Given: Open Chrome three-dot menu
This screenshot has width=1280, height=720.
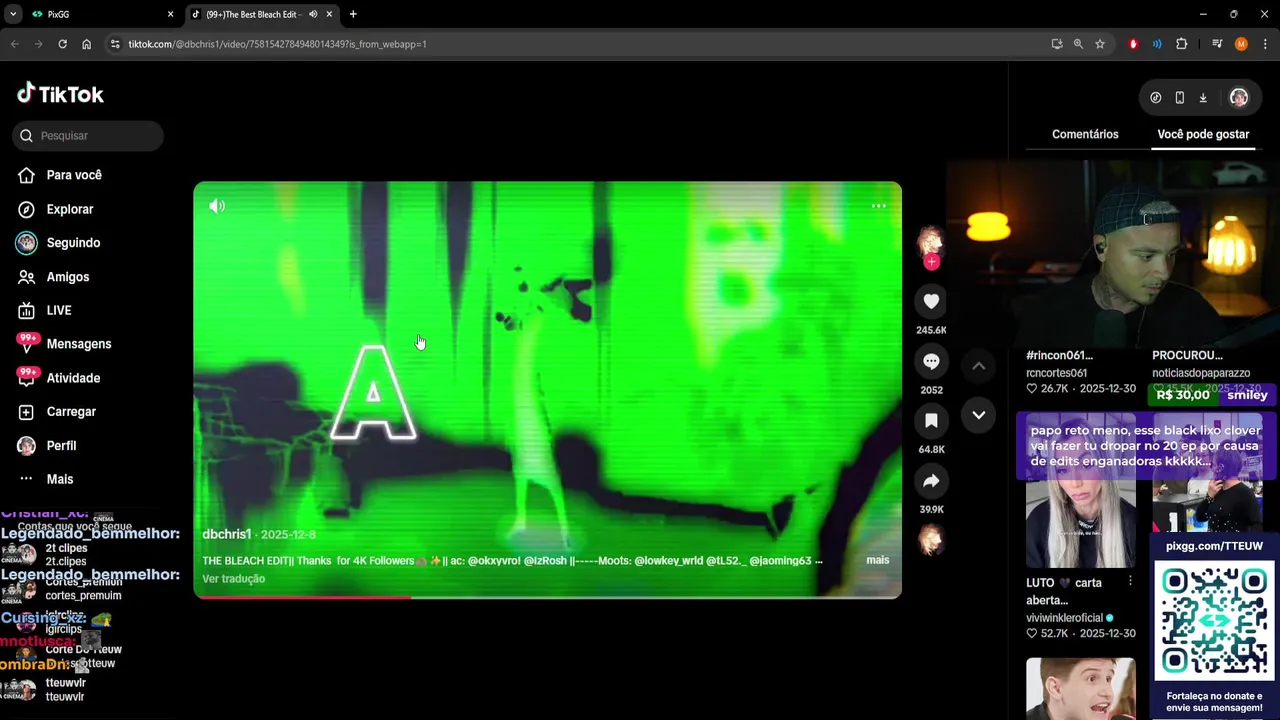Looking at the screenshot, I should point(1265,44).
